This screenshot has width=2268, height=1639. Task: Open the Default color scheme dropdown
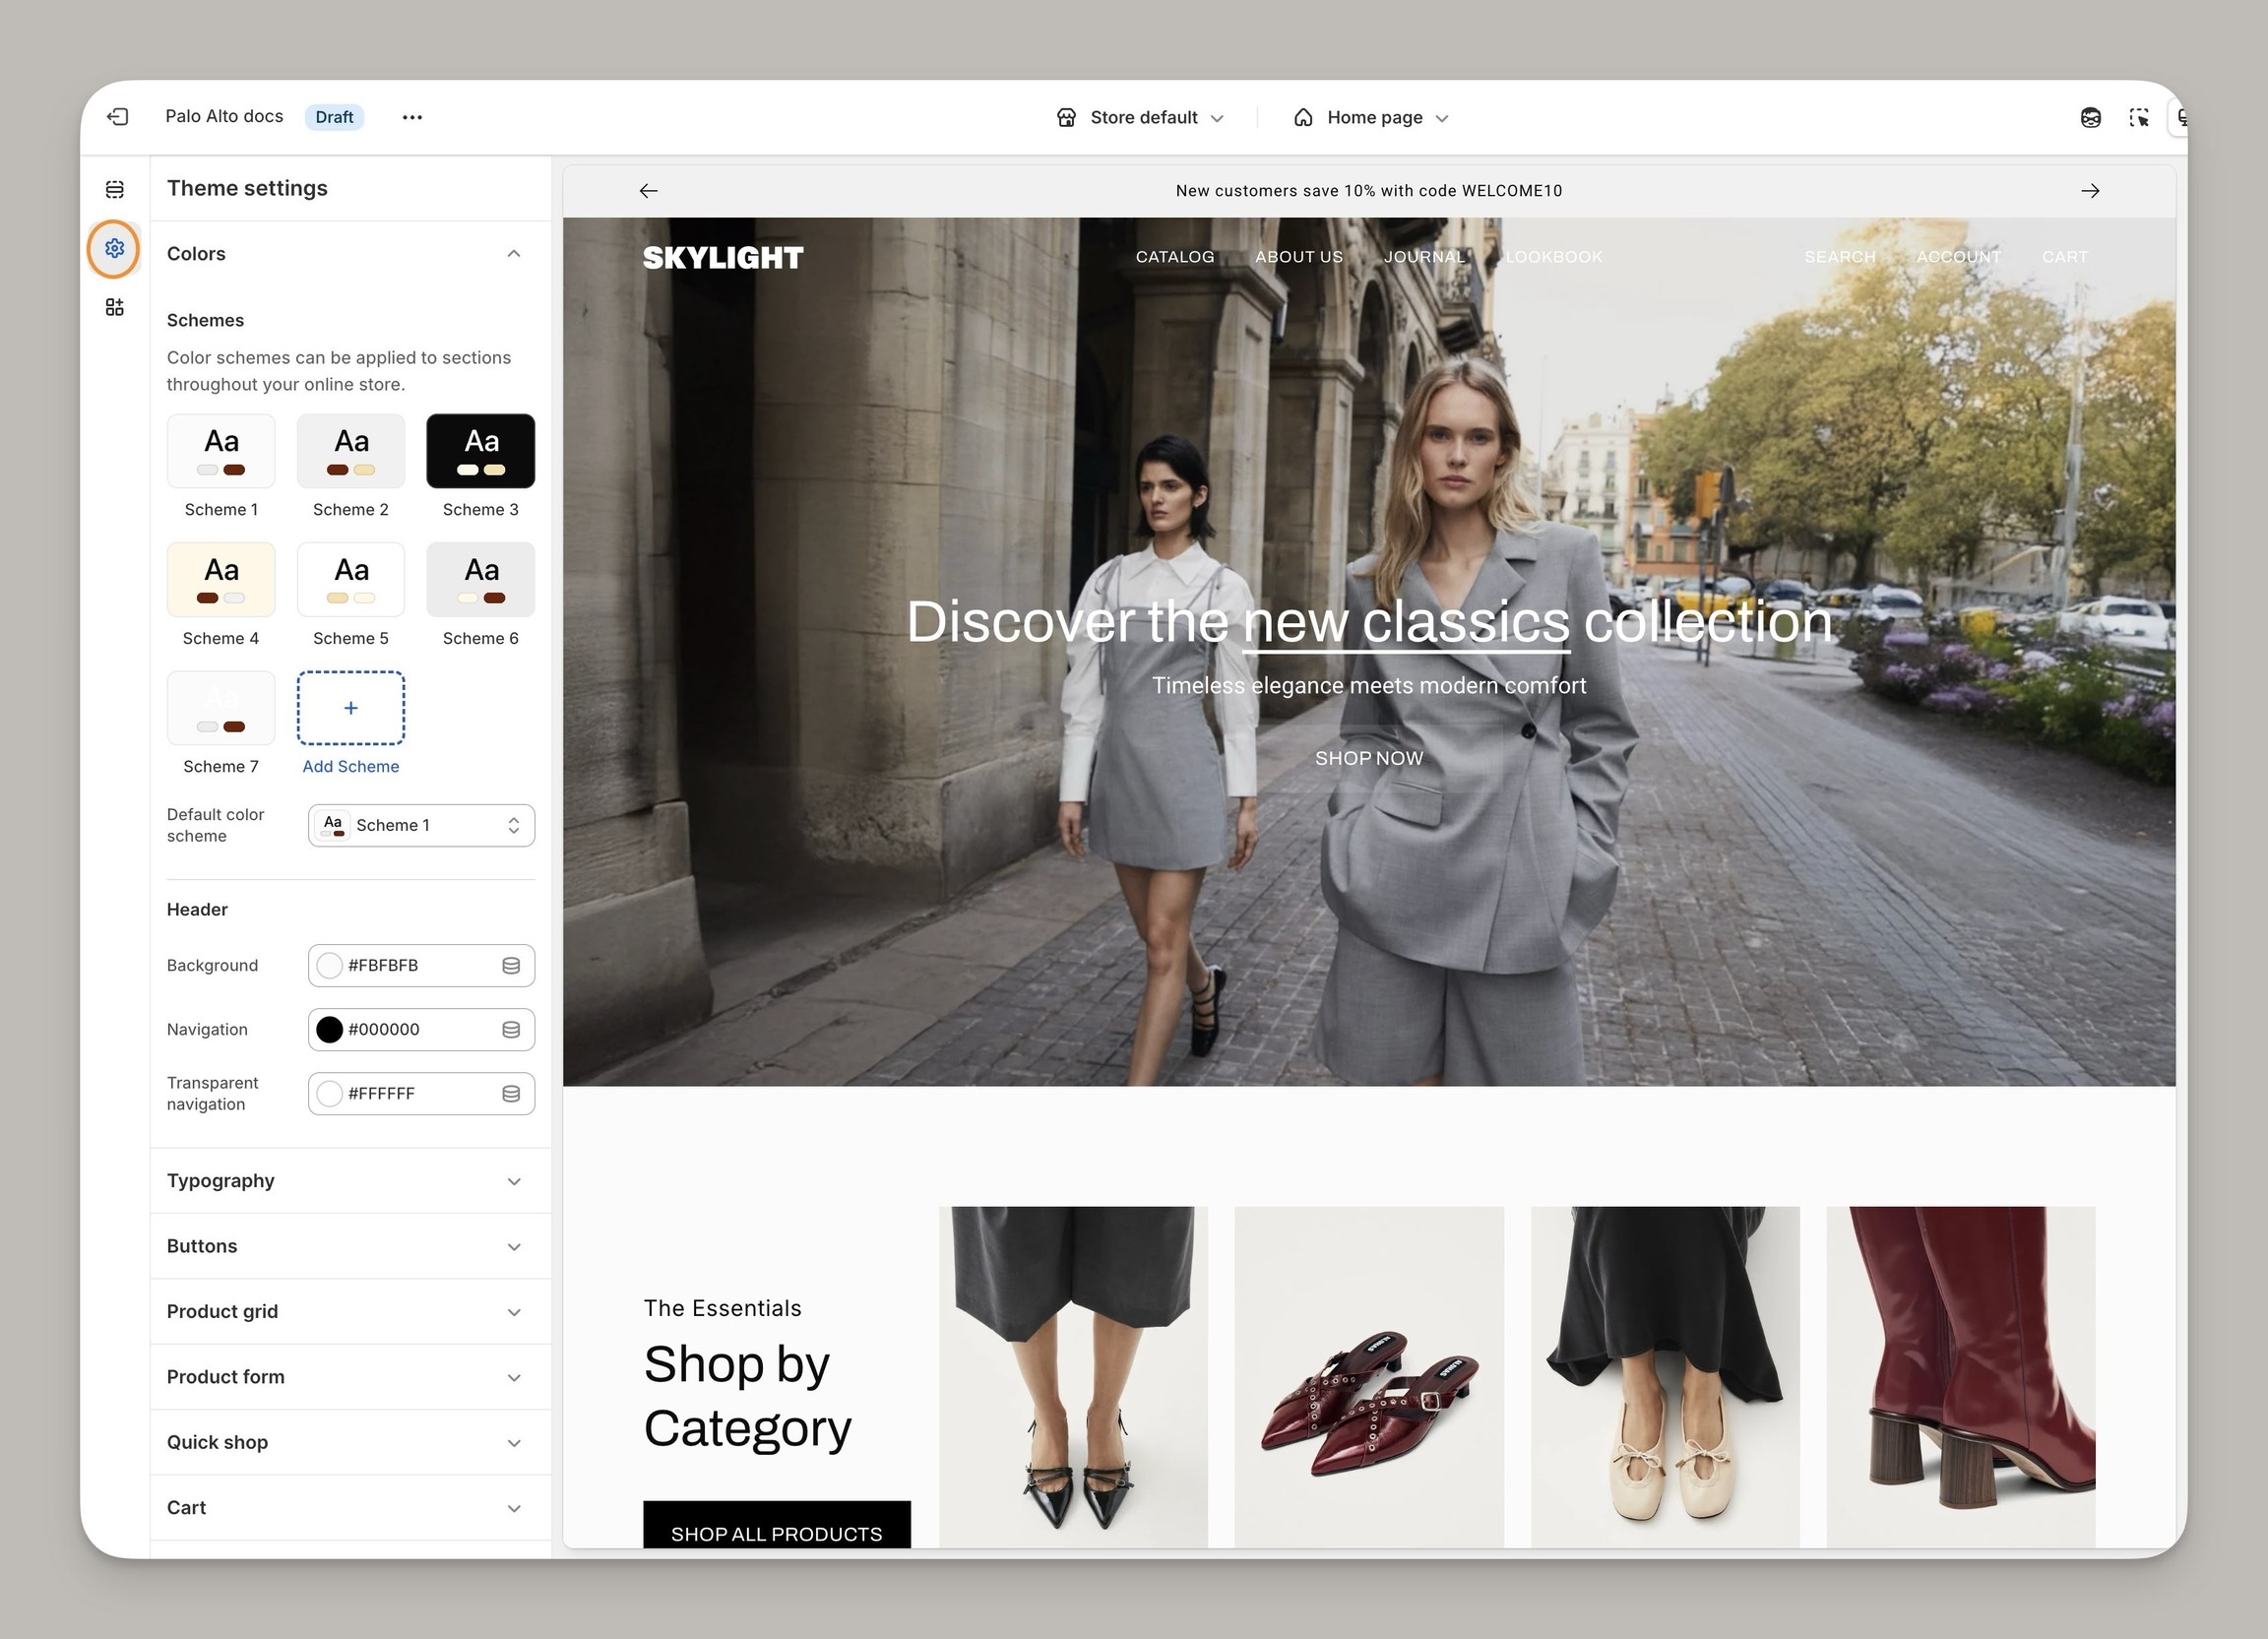click(421, 826)
